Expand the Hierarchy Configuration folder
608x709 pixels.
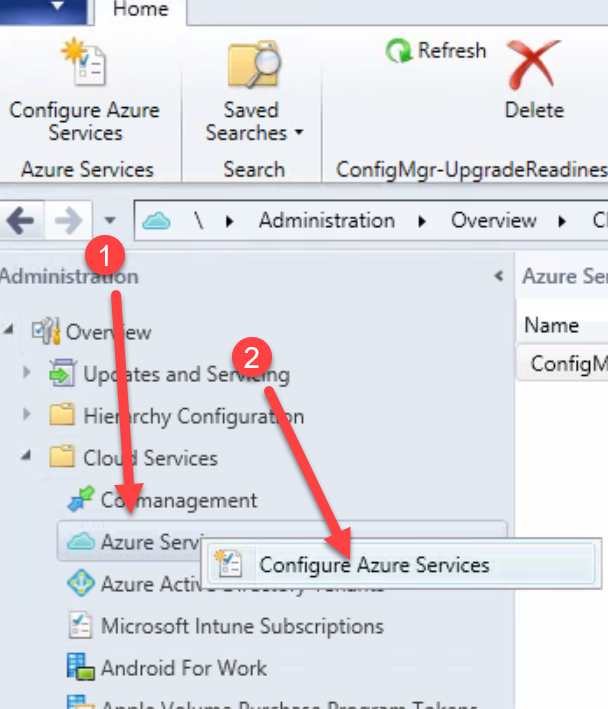[x=28, y=416]
